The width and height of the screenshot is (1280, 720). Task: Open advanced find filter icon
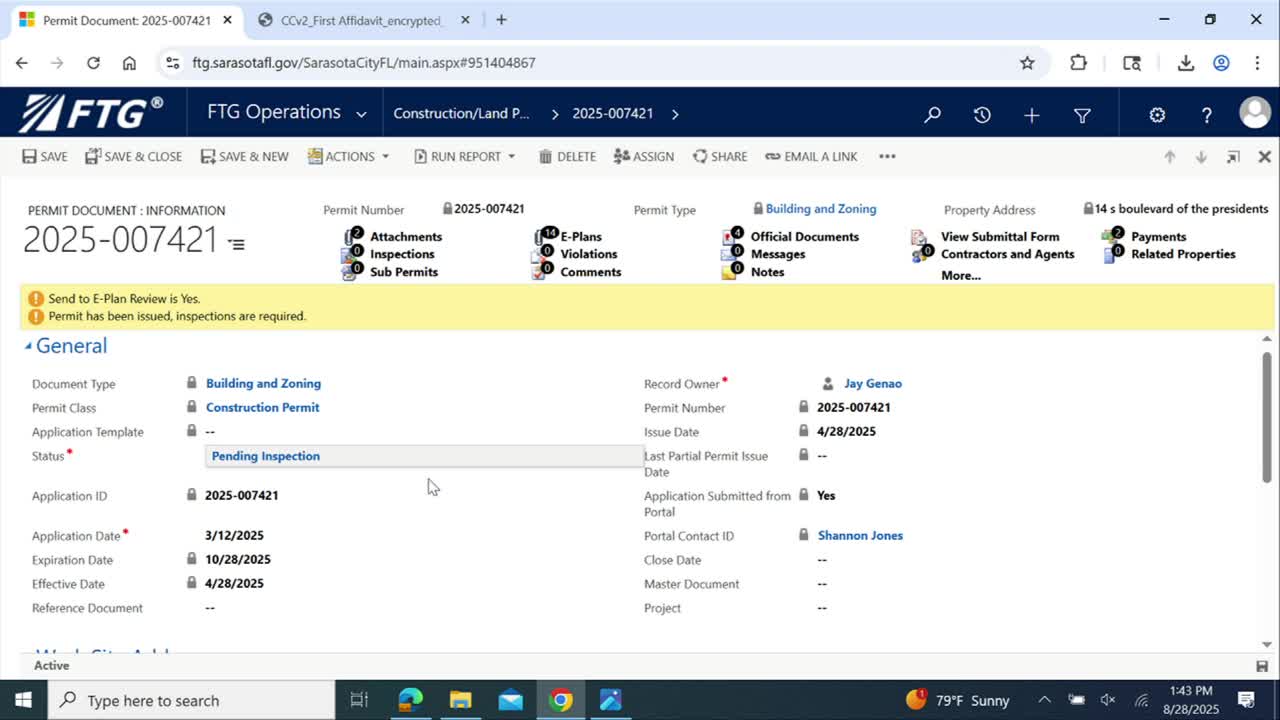(1082, 115)
